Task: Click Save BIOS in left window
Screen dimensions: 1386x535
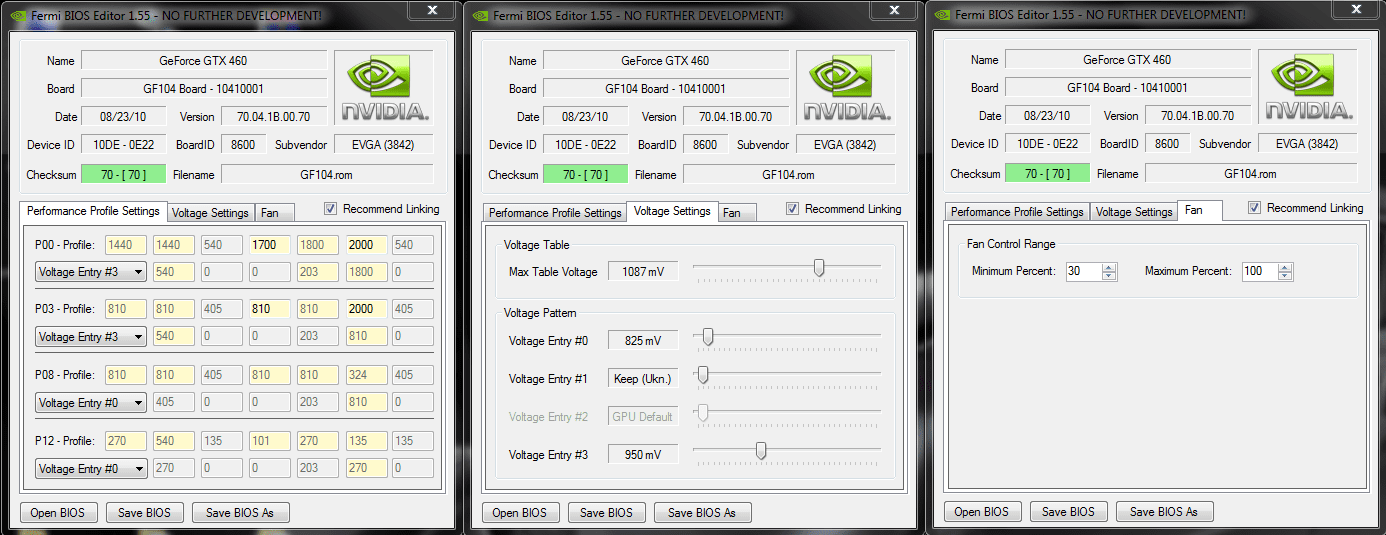Action: pos(144,512)
